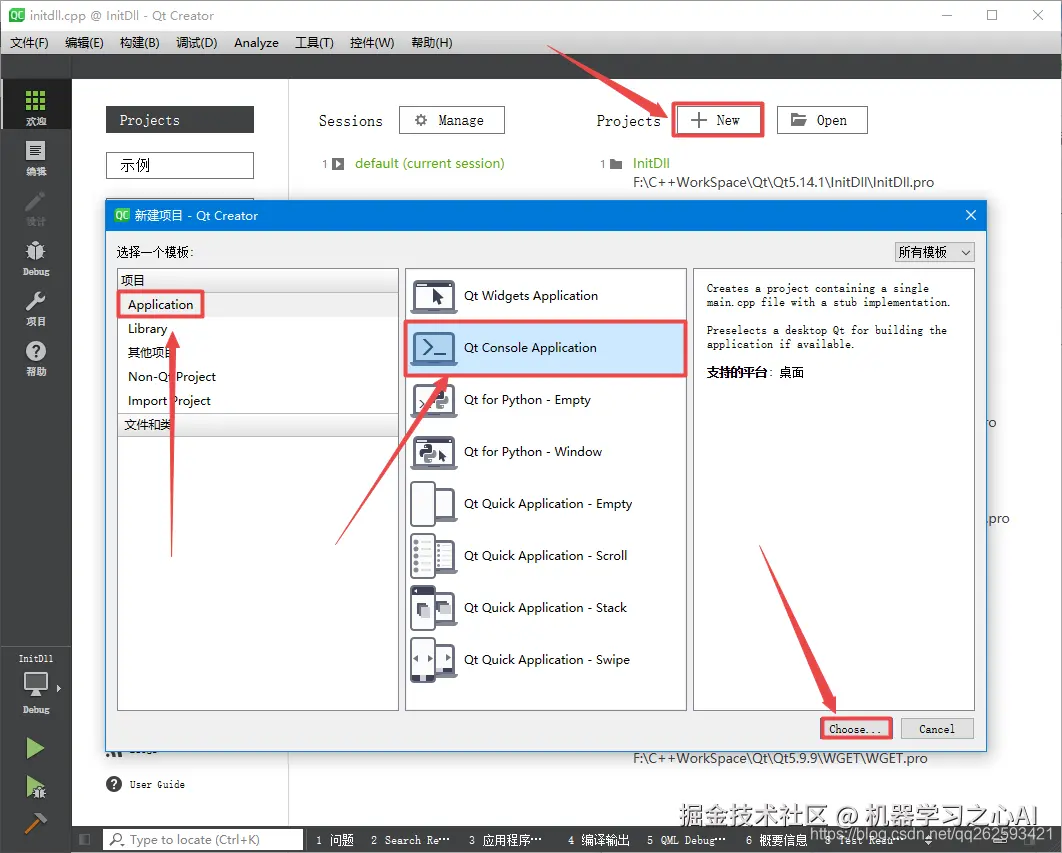The height and width of the screenshot is (853, 1062).
Task: Click the Qt Widgets Application icon
Action: 433,296
